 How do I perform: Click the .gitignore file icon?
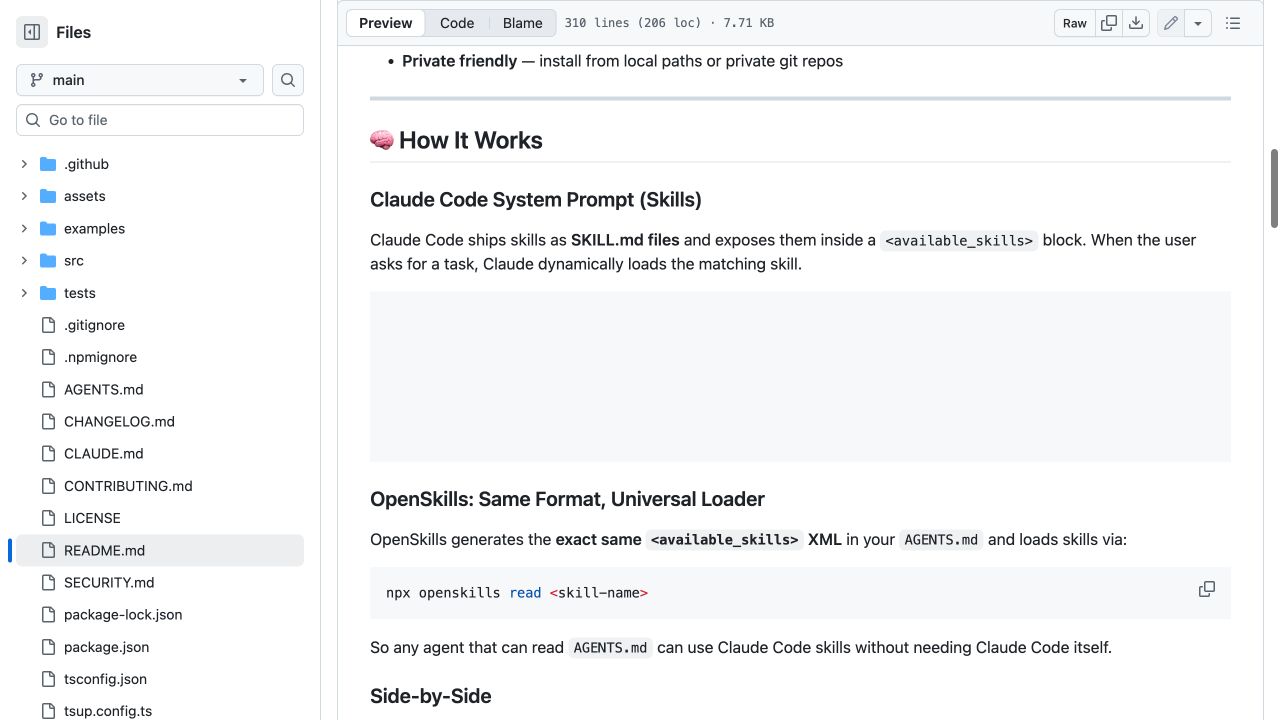click(48, 325)
